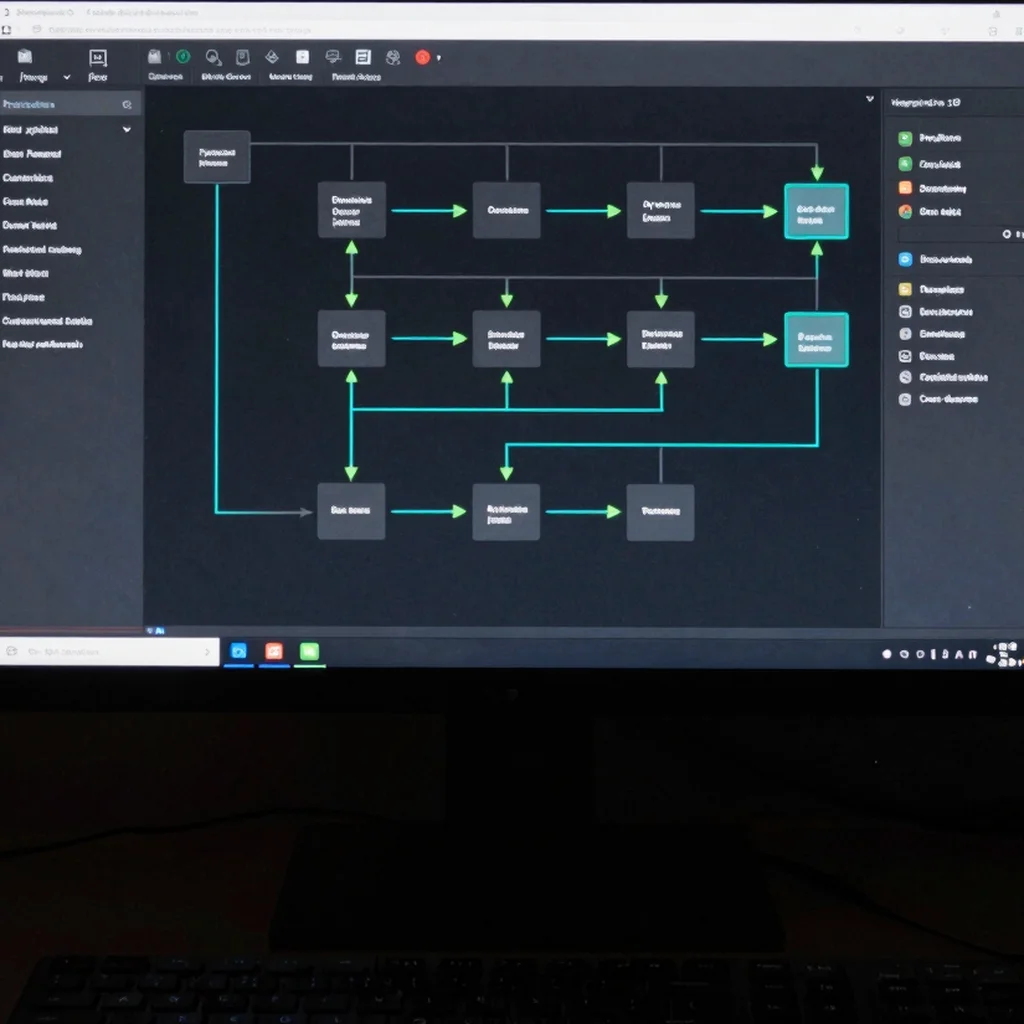
Task: Click the yellow square icon in the right panel
Action: pyautogui.click(x=905, y=289)
